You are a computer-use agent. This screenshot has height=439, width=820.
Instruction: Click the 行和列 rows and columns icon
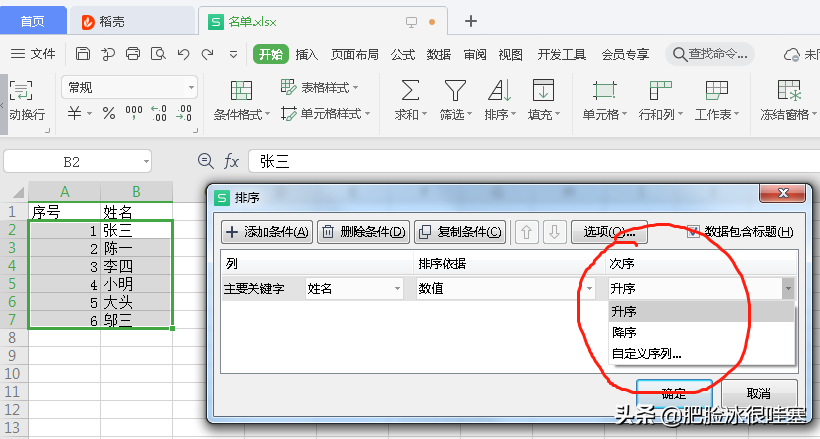[660, 91]
